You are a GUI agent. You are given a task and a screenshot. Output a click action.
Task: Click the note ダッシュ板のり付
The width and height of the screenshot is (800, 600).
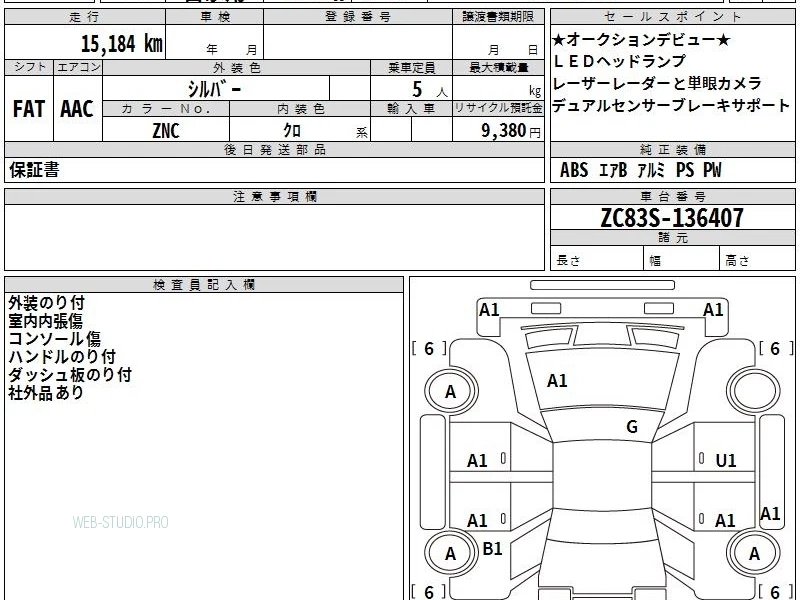(x=70, y=374)
